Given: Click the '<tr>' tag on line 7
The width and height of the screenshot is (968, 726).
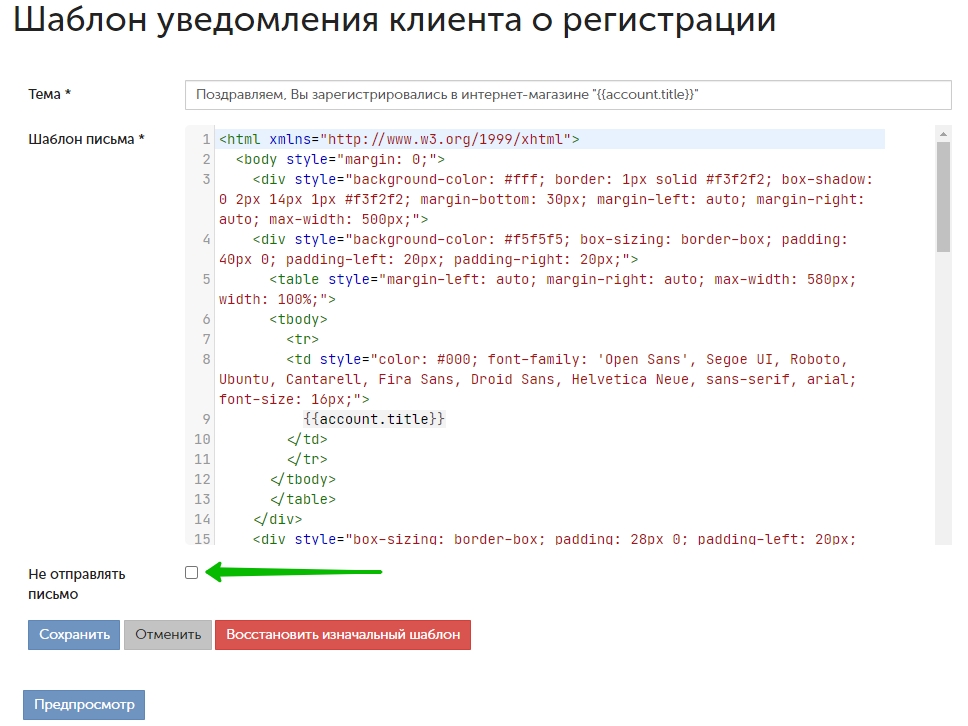Looking at the screenshot, I should pyautogui.click(x=302, y=340).
